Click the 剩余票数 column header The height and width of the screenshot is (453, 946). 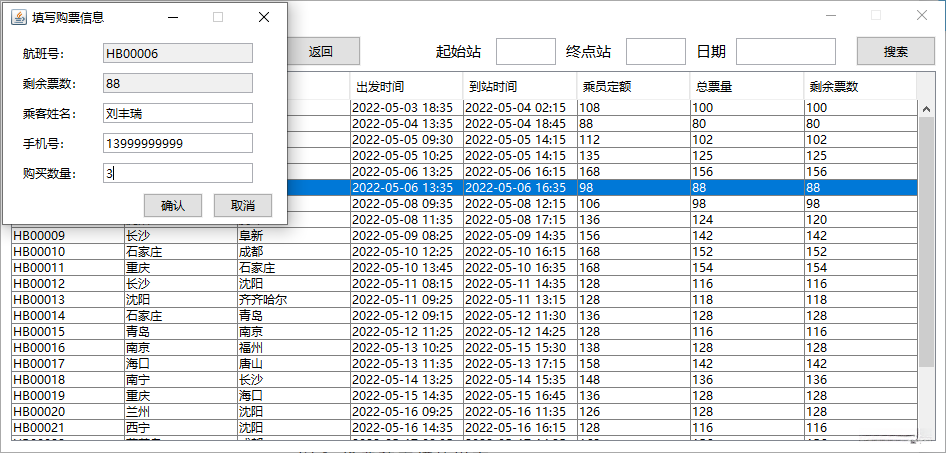pyautogui.click(x=860, y=86)
